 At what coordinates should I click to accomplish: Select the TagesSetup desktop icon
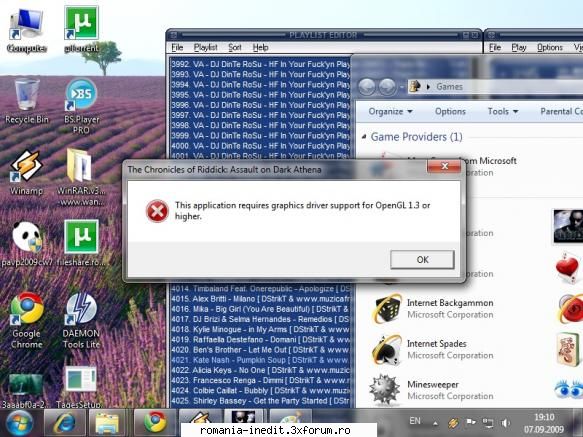click(80, 387)
